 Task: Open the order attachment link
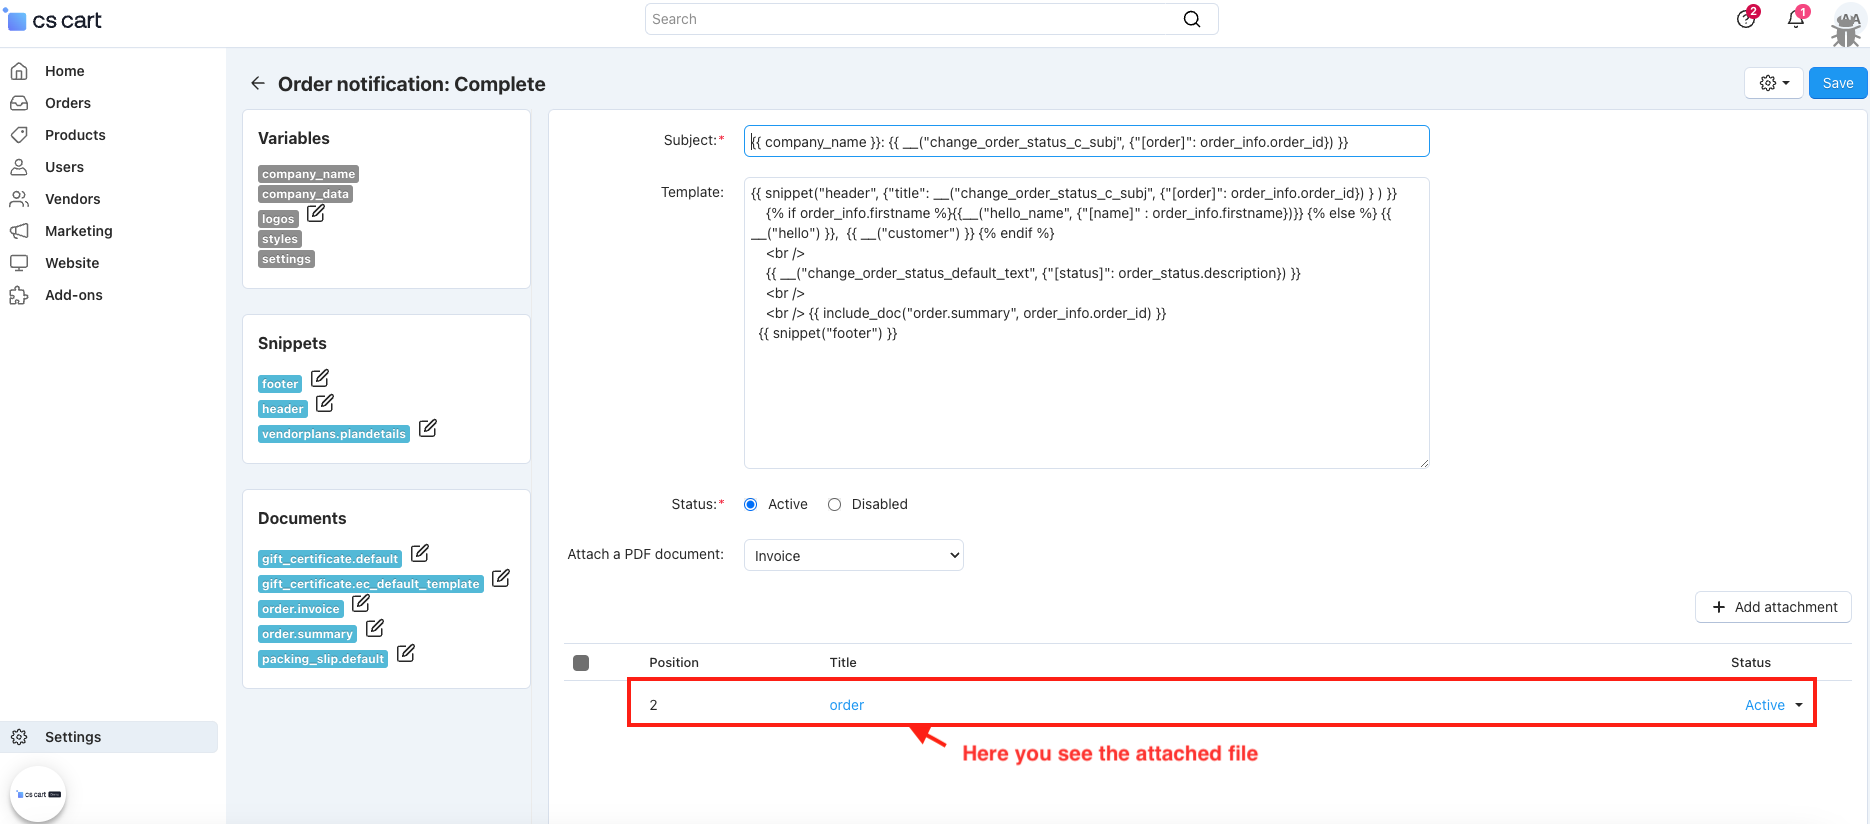coord(847,705)
